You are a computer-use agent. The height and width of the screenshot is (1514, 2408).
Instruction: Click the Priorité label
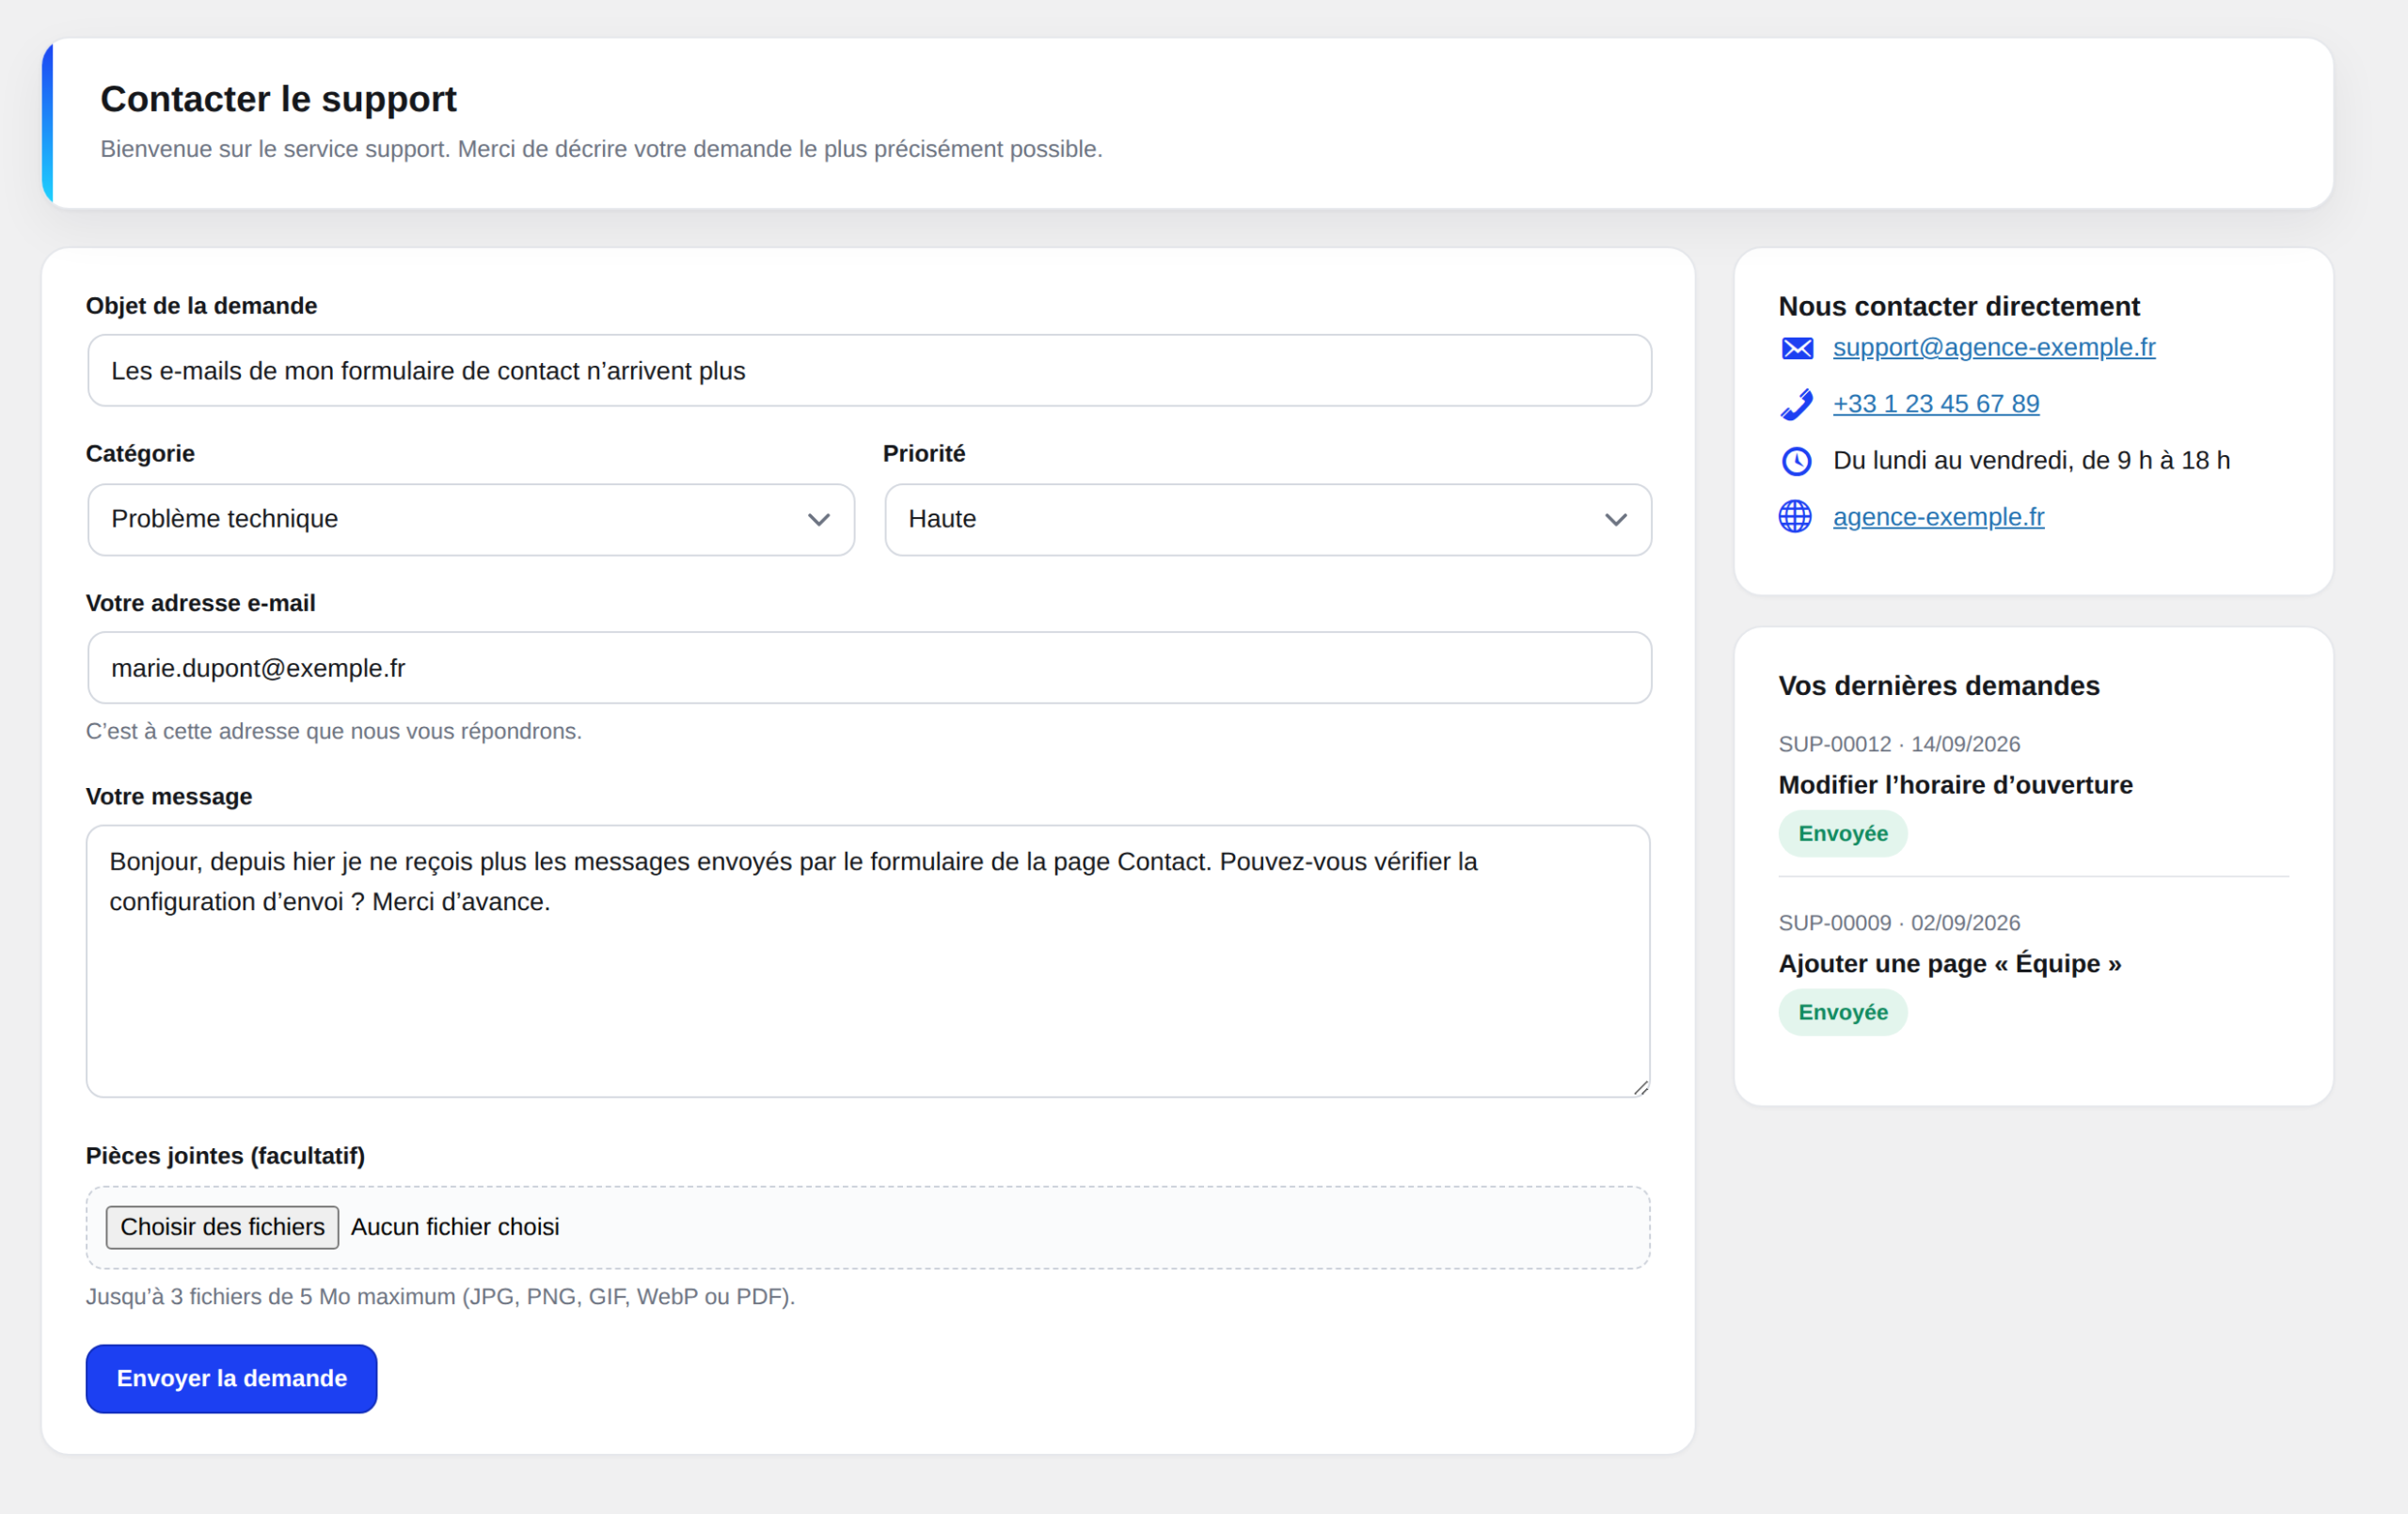pos(924,454)
